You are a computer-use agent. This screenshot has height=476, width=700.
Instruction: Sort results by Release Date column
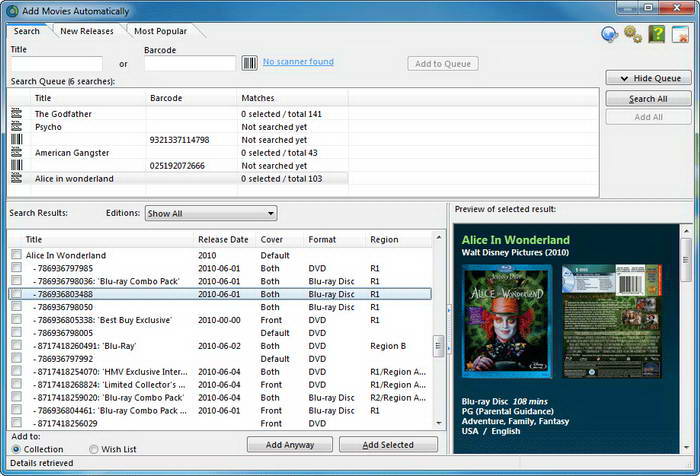pos(223,239)
